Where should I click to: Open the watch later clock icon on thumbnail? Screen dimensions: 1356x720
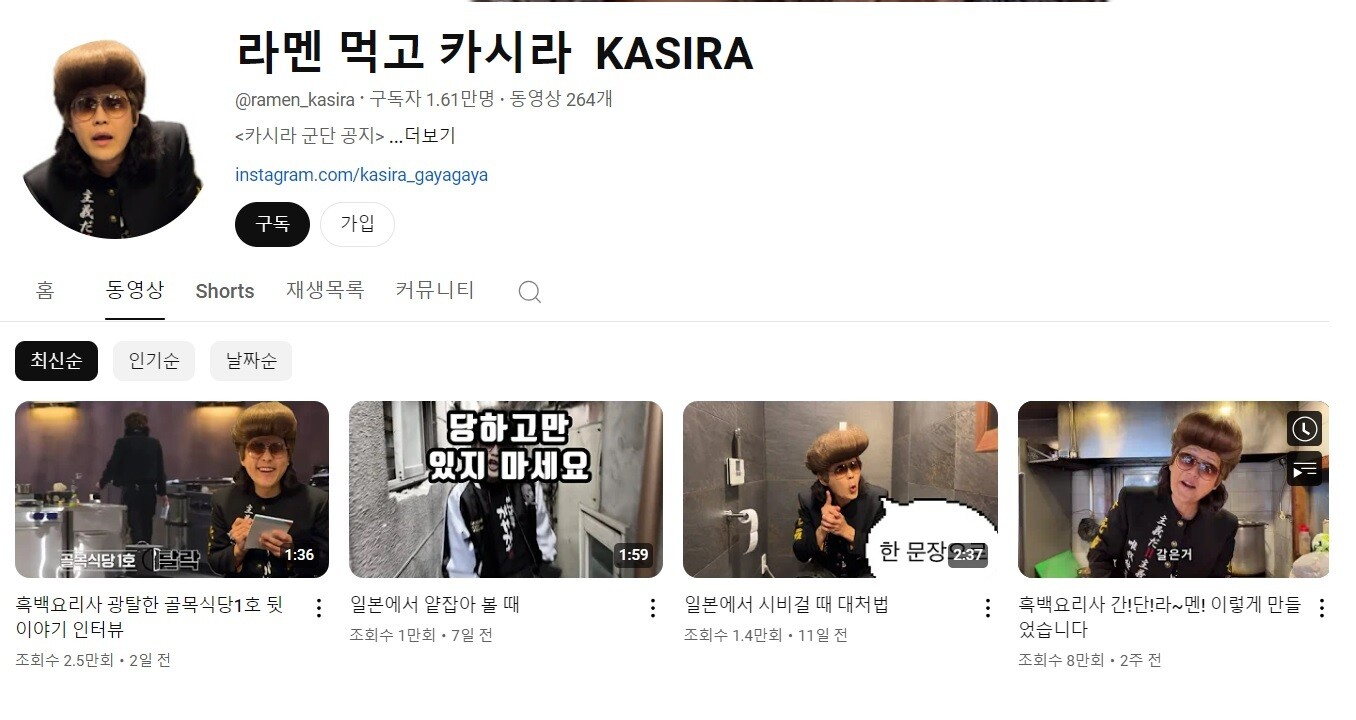(1304, 429)
